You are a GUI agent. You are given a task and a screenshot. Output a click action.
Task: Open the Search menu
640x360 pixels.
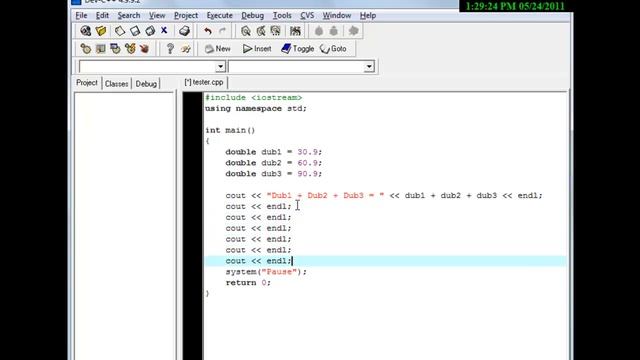pyautogui.click(x=129, y=16)
